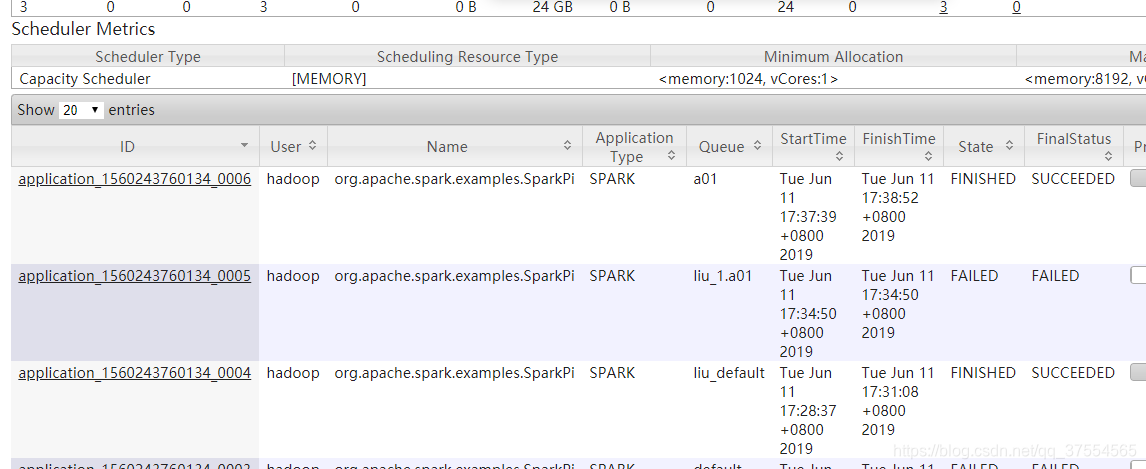1146x469 pixels.
Task: Select the Scheduler Type header cell
Action: pos(148,57)
